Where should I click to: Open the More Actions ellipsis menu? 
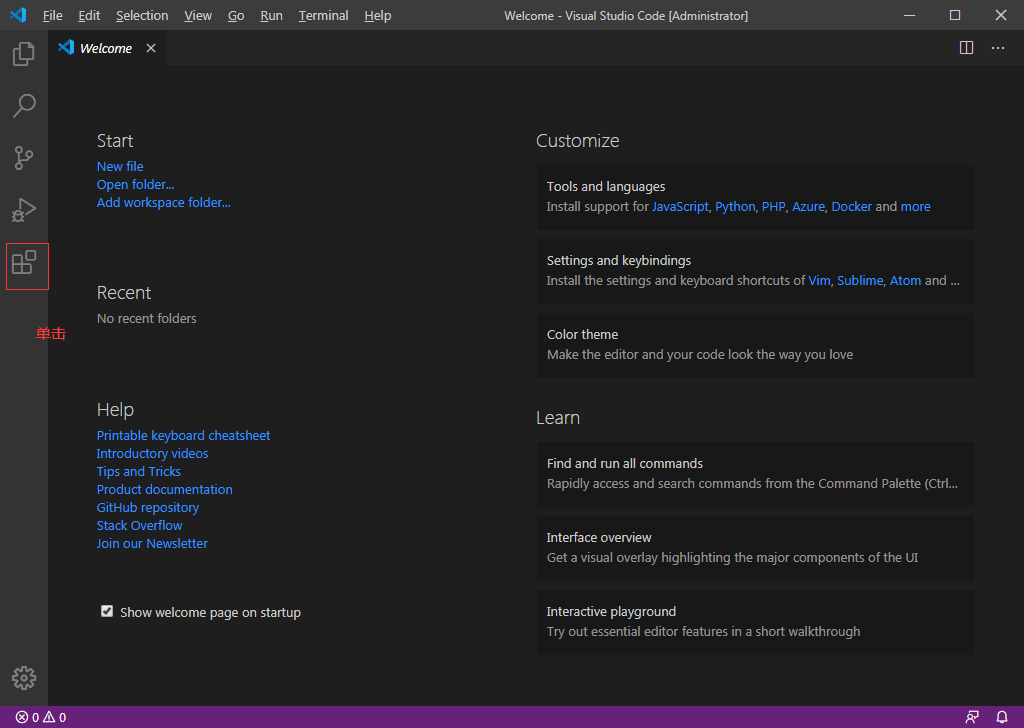point(997,48)
